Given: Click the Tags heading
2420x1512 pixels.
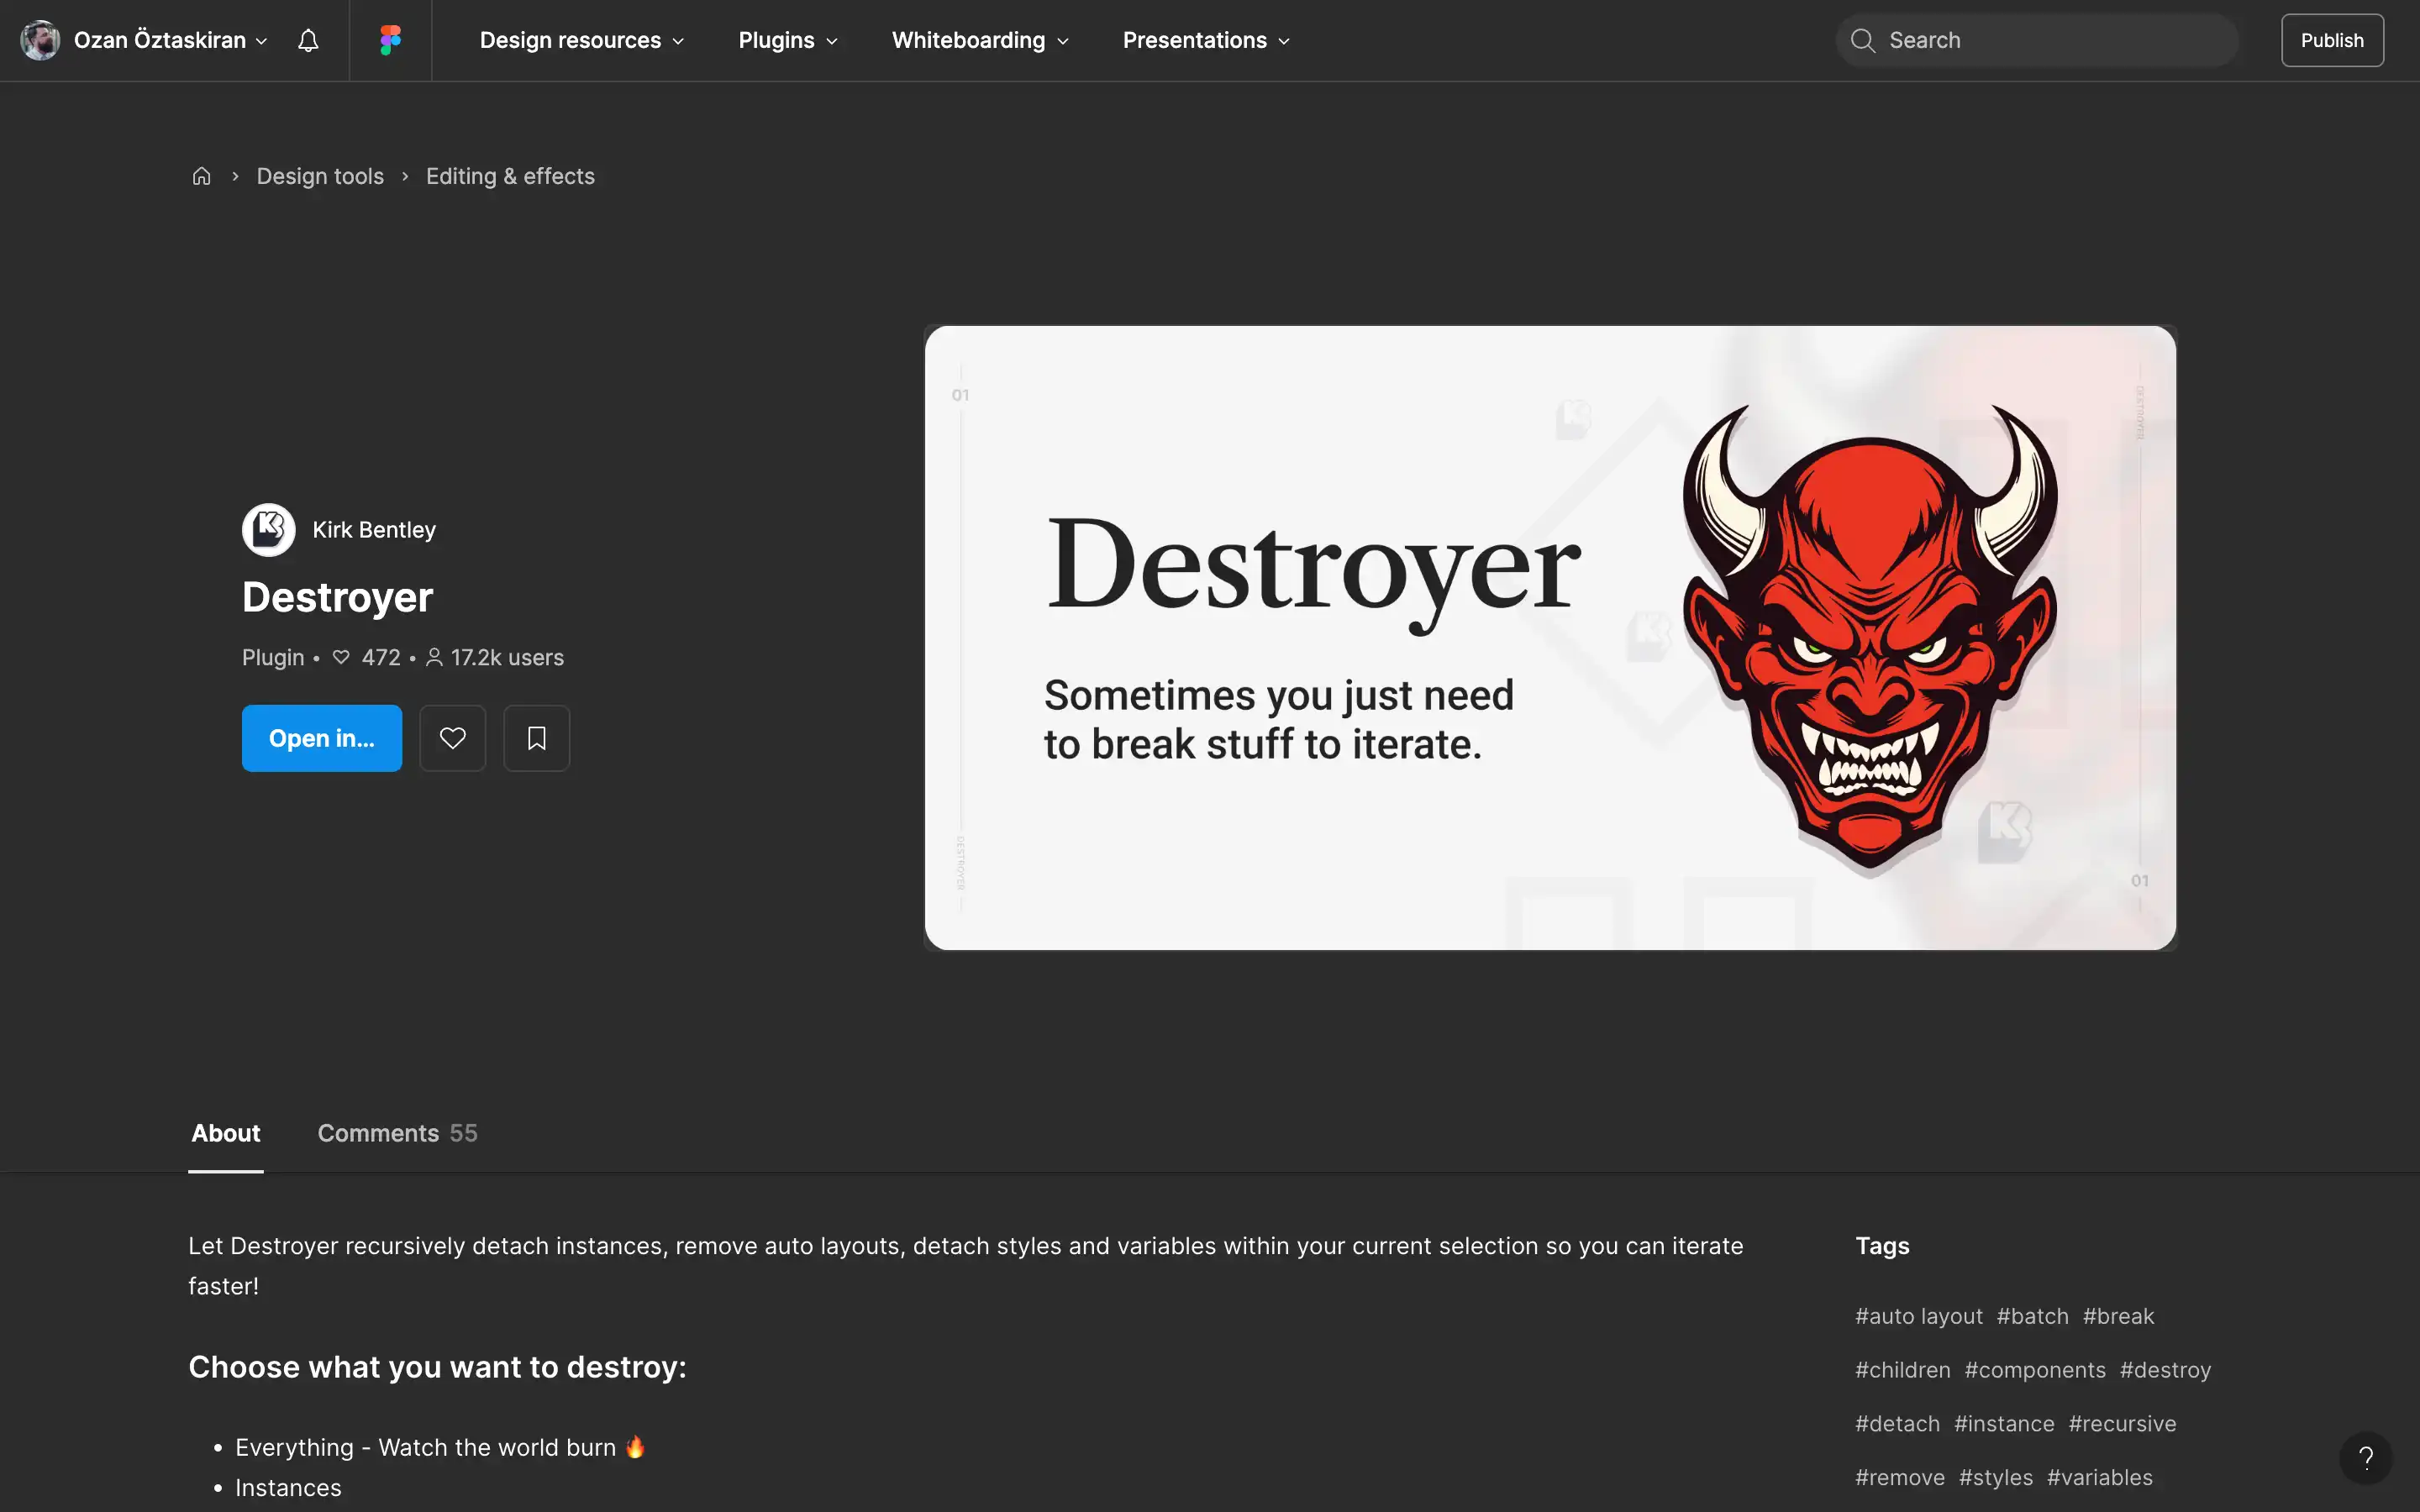Looking at the screenshot, I should 1882,1246.
